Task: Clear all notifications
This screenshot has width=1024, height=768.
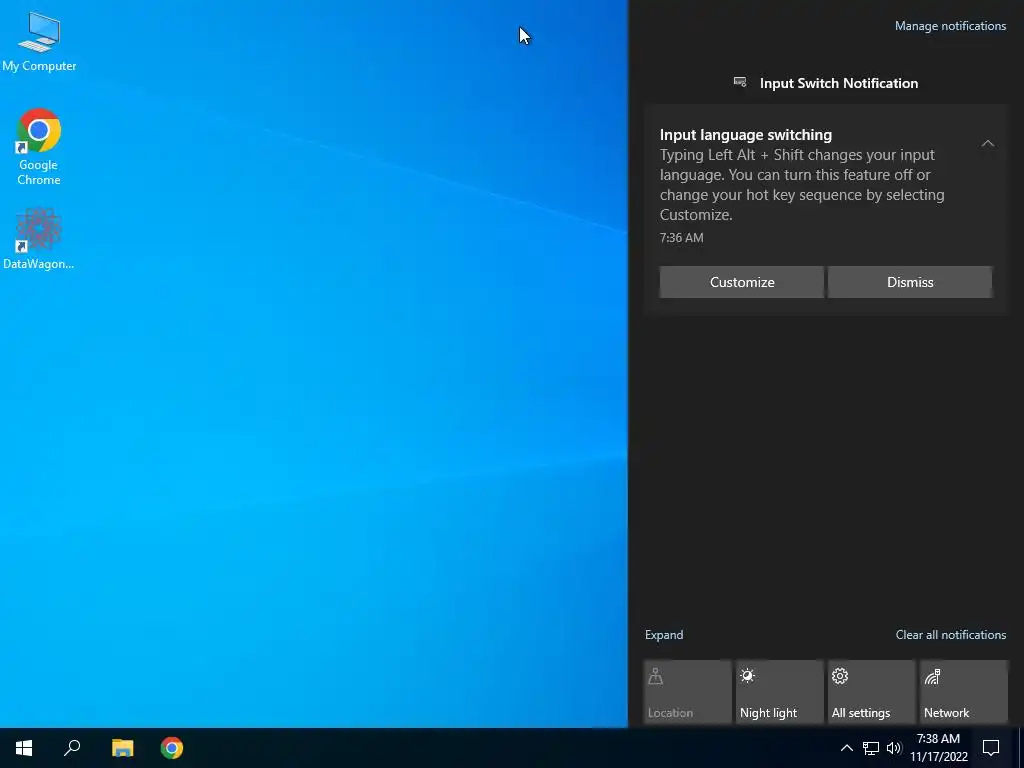Action: (x=951, y=635)
